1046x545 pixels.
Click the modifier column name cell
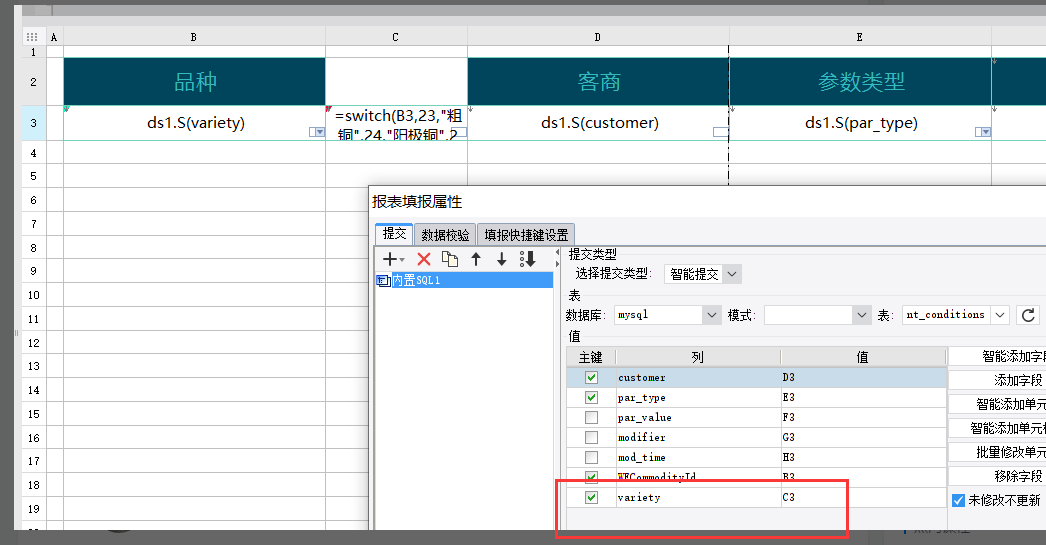(x=698, y=438)
